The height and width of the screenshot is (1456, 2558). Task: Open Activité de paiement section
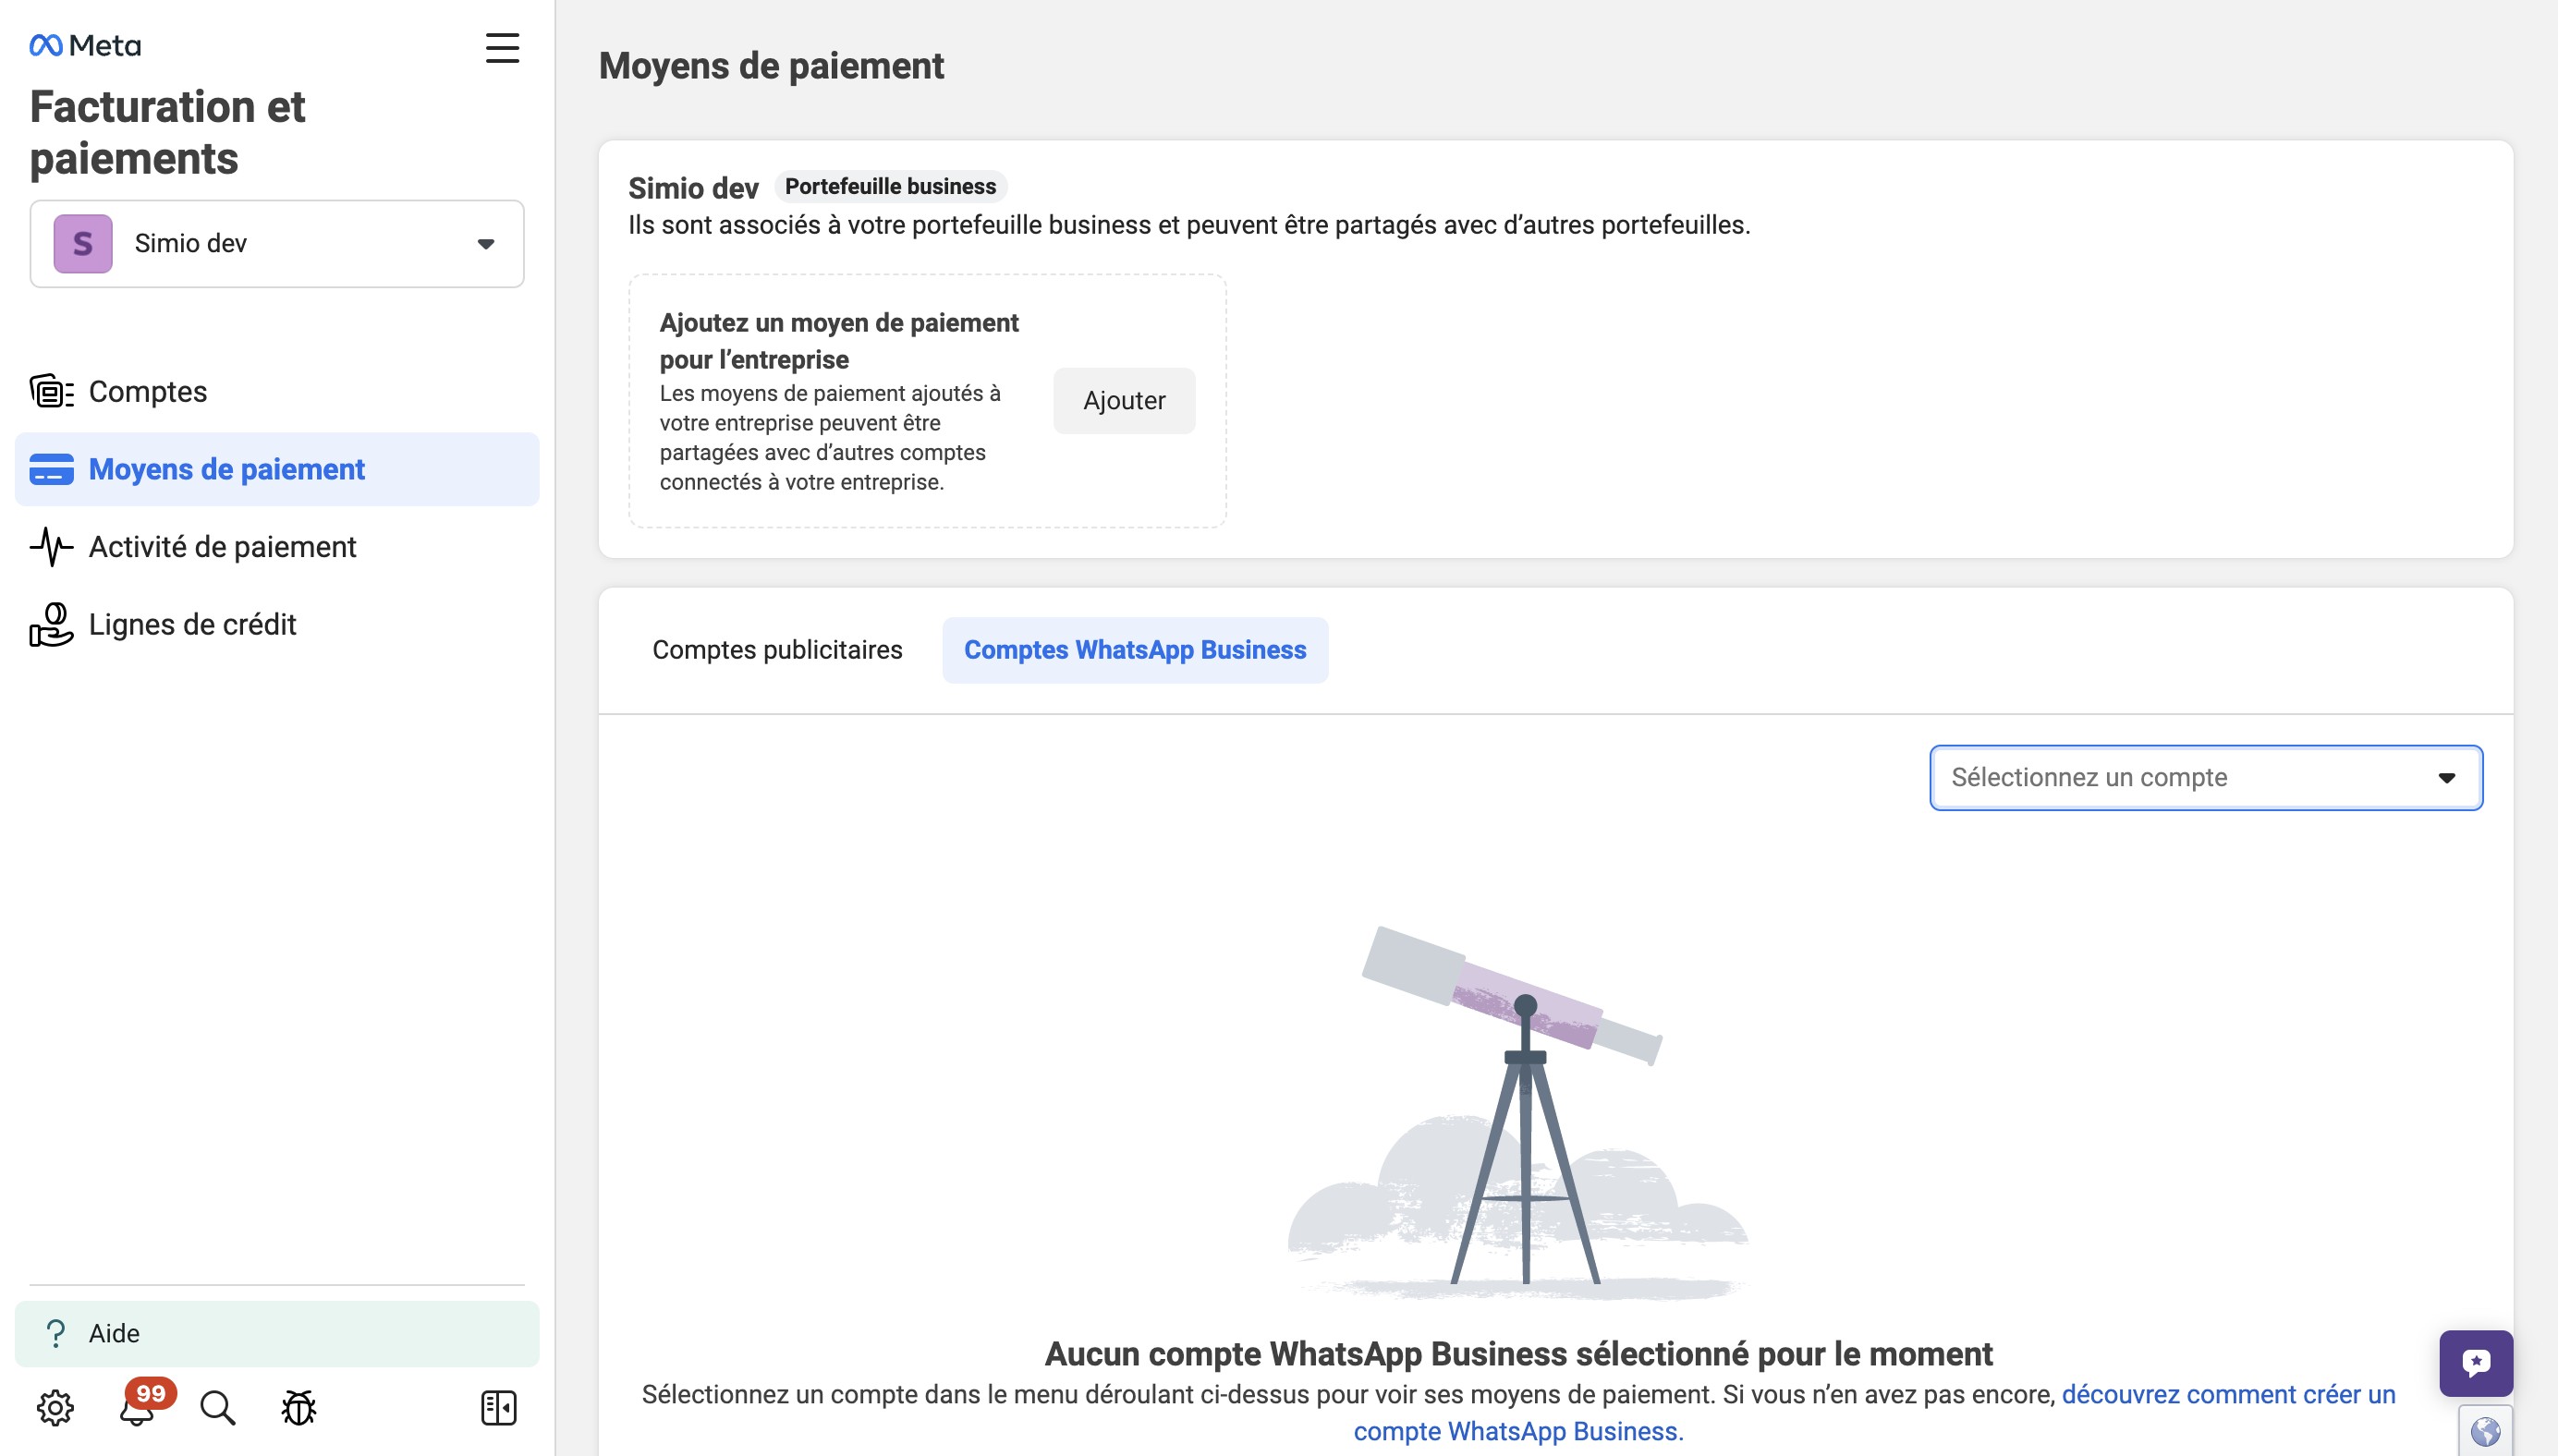pyautogui.click(x=222, y=547)
